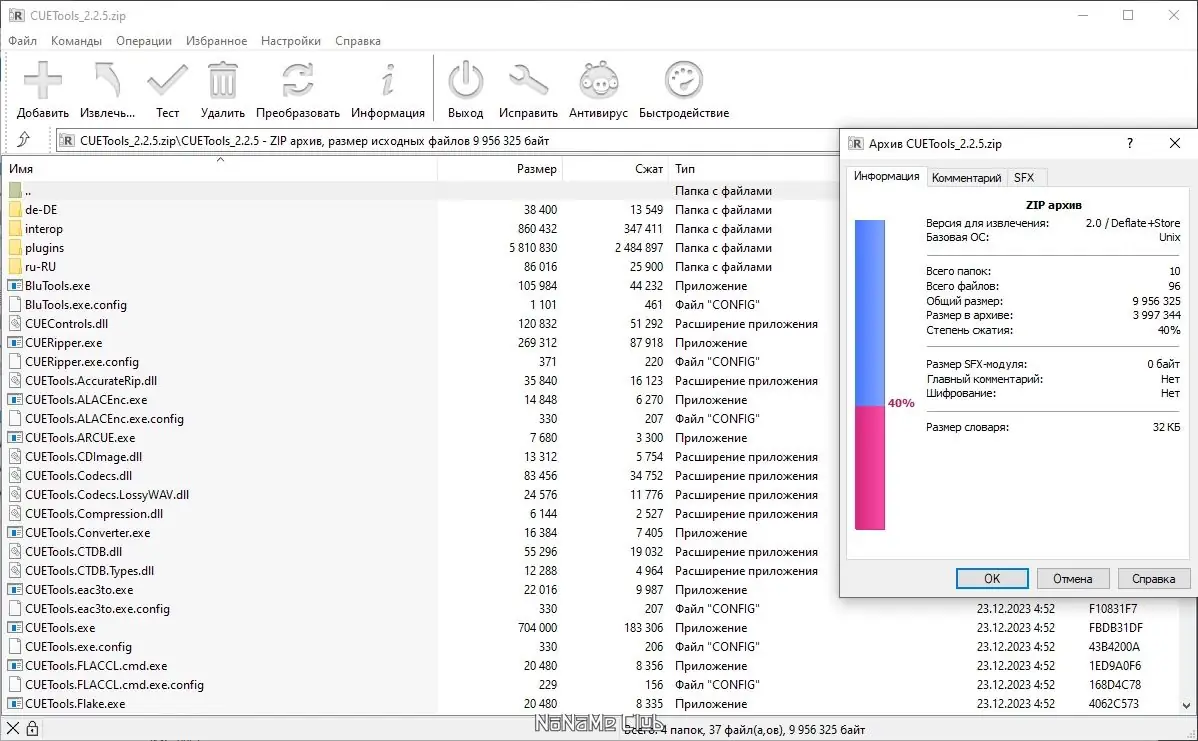Open the Преобразовать (Convert) tool

pos(297,80)
